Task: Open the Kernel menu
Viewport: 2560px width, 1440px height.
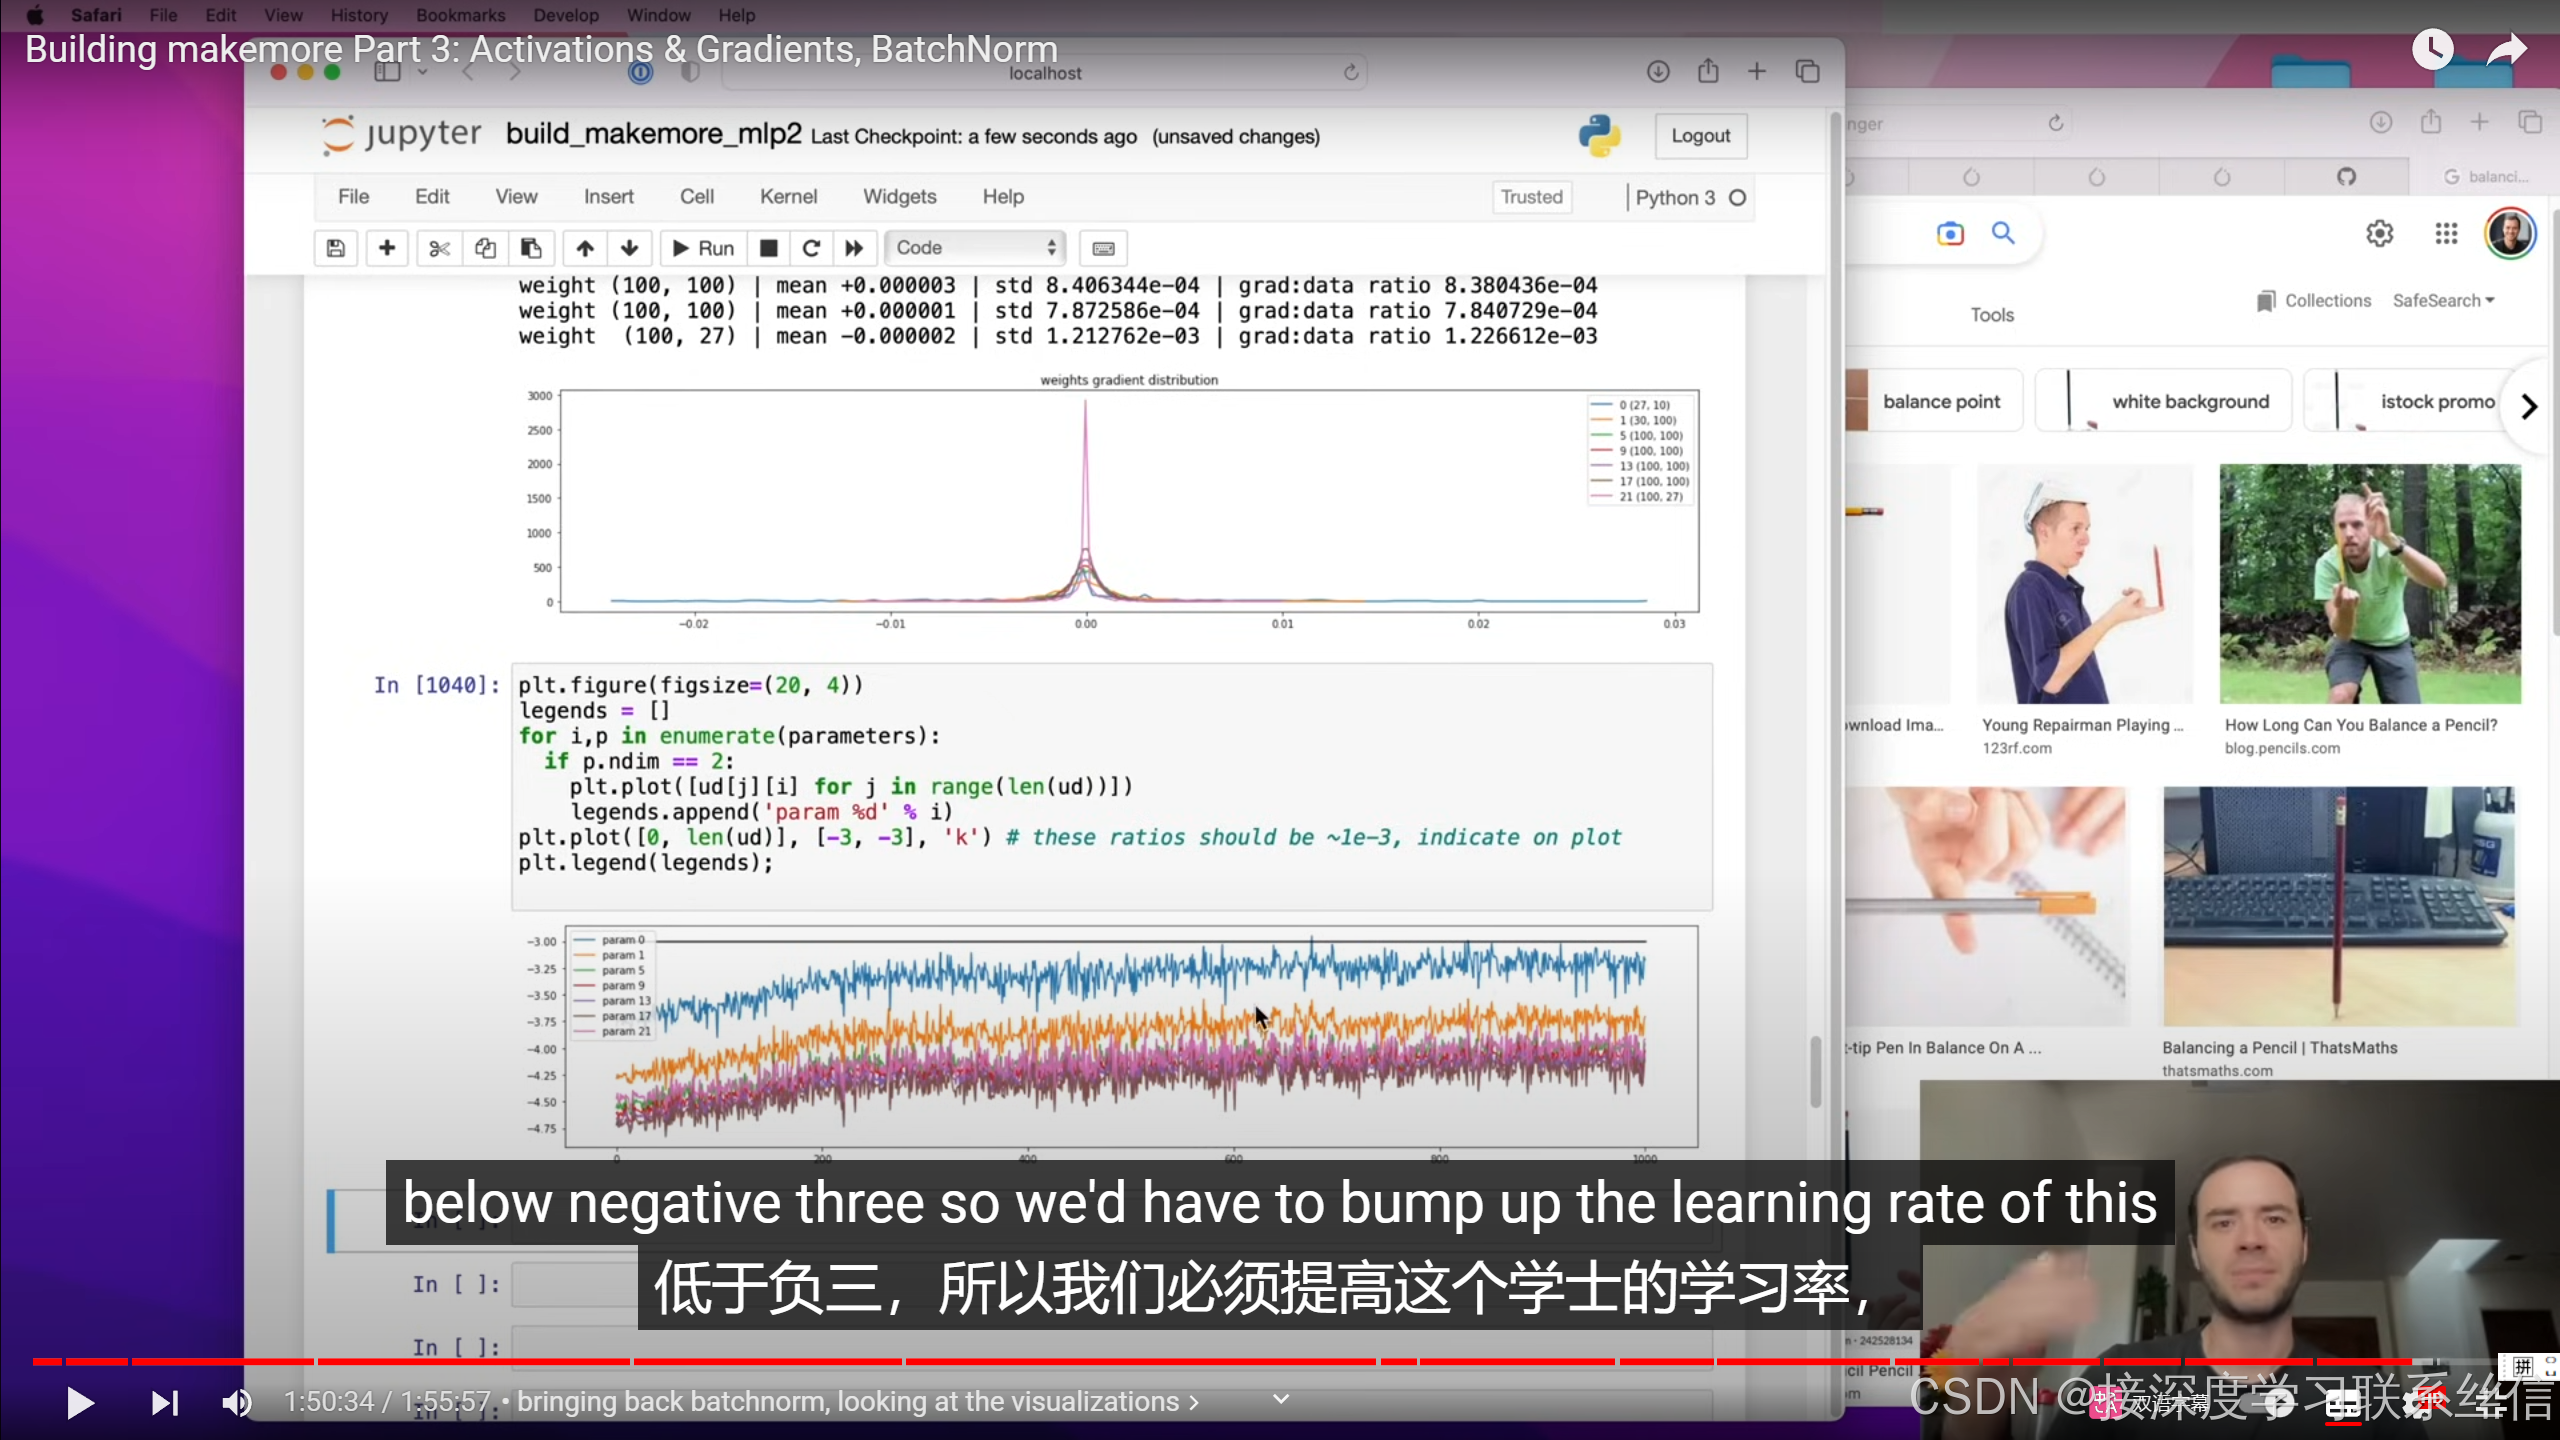Action: (x=788, y=197)
